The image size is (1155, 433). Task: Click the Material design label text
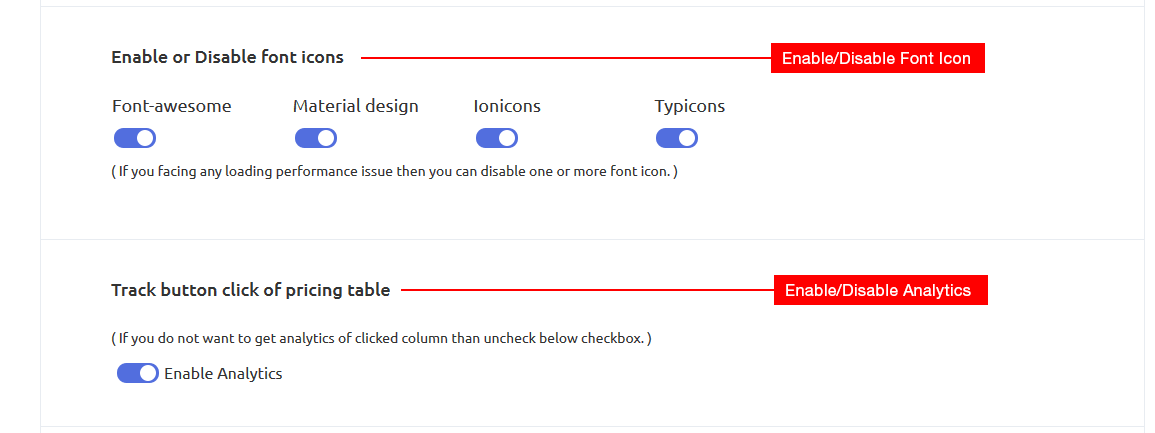356,106
